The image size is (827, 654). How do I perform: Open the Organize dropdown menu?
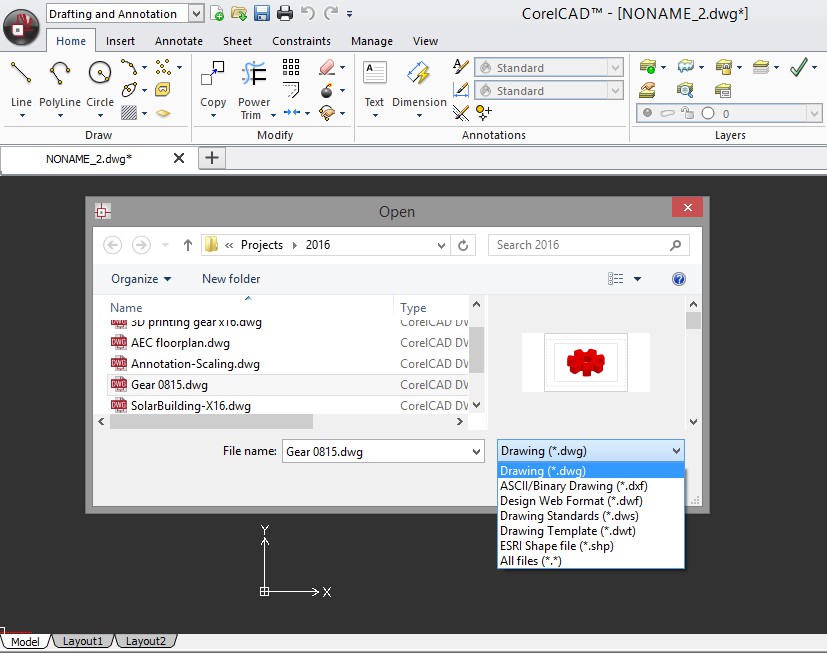tap(141, 279)
